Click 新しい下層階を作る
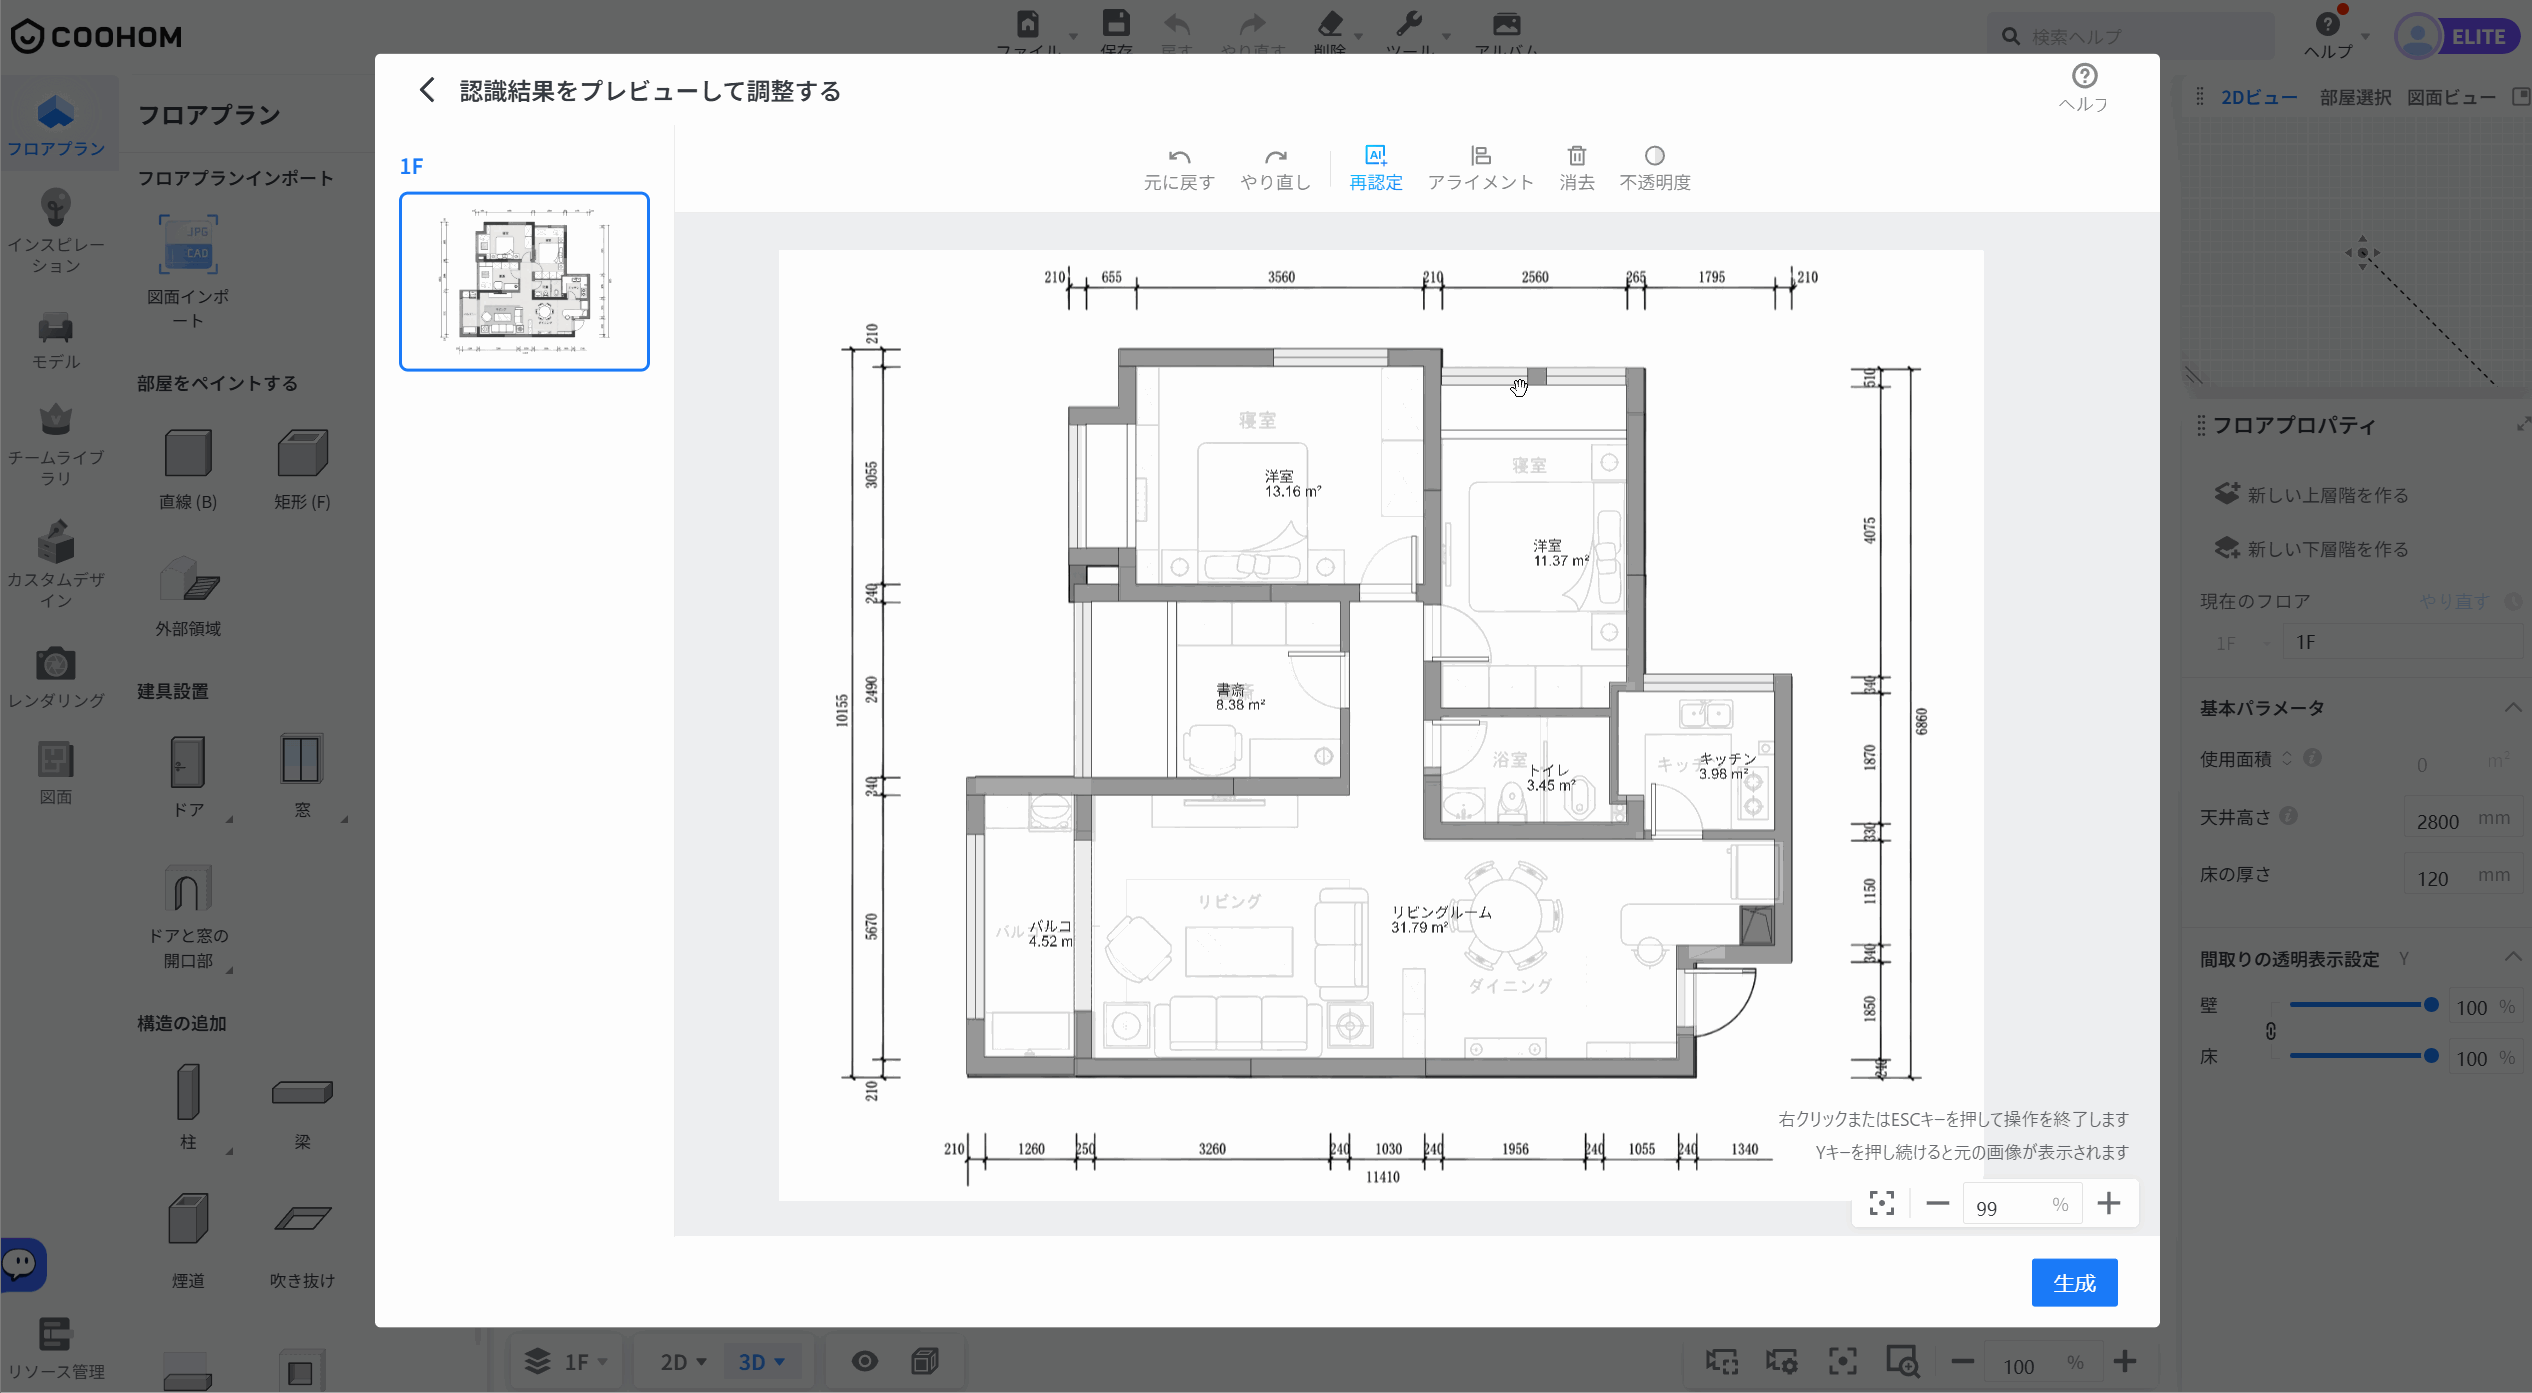Image resolution: width=2532 pixels, height=1393 pixels. pos(2311,548)
